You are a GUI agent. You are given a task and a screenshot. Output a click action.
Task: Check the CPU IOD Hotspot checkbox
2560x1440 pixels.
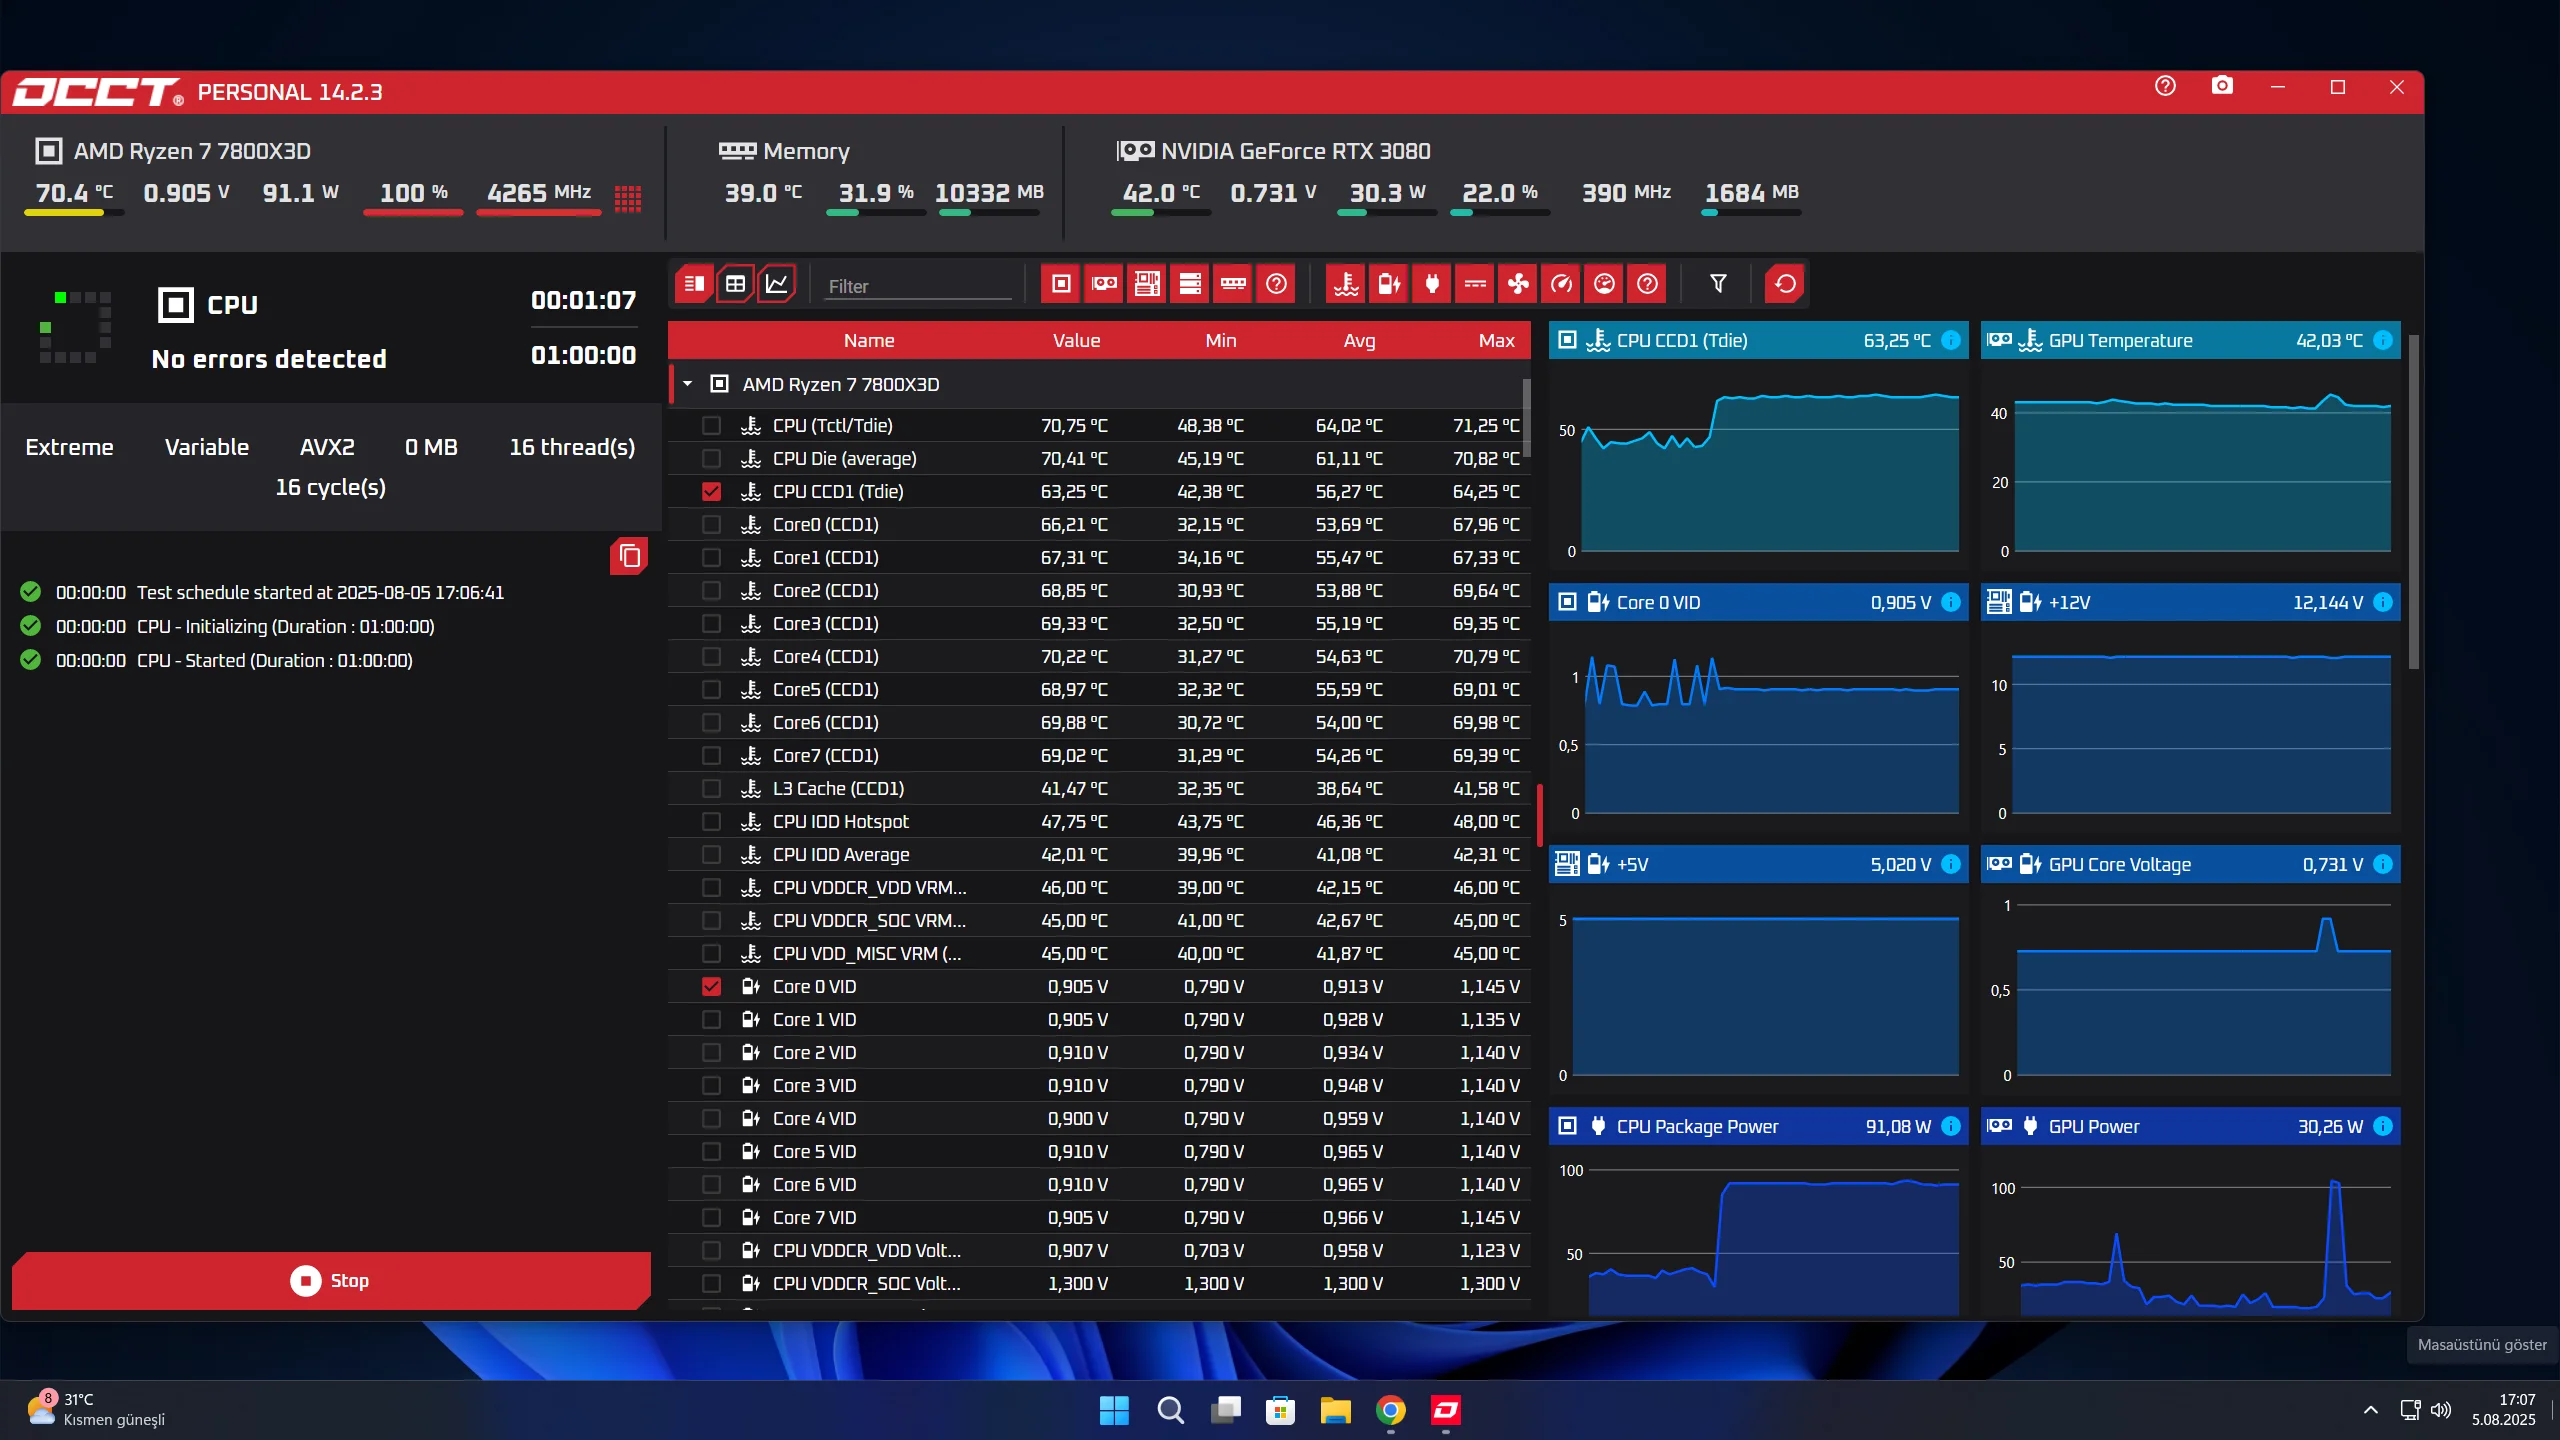coord(711,822)
